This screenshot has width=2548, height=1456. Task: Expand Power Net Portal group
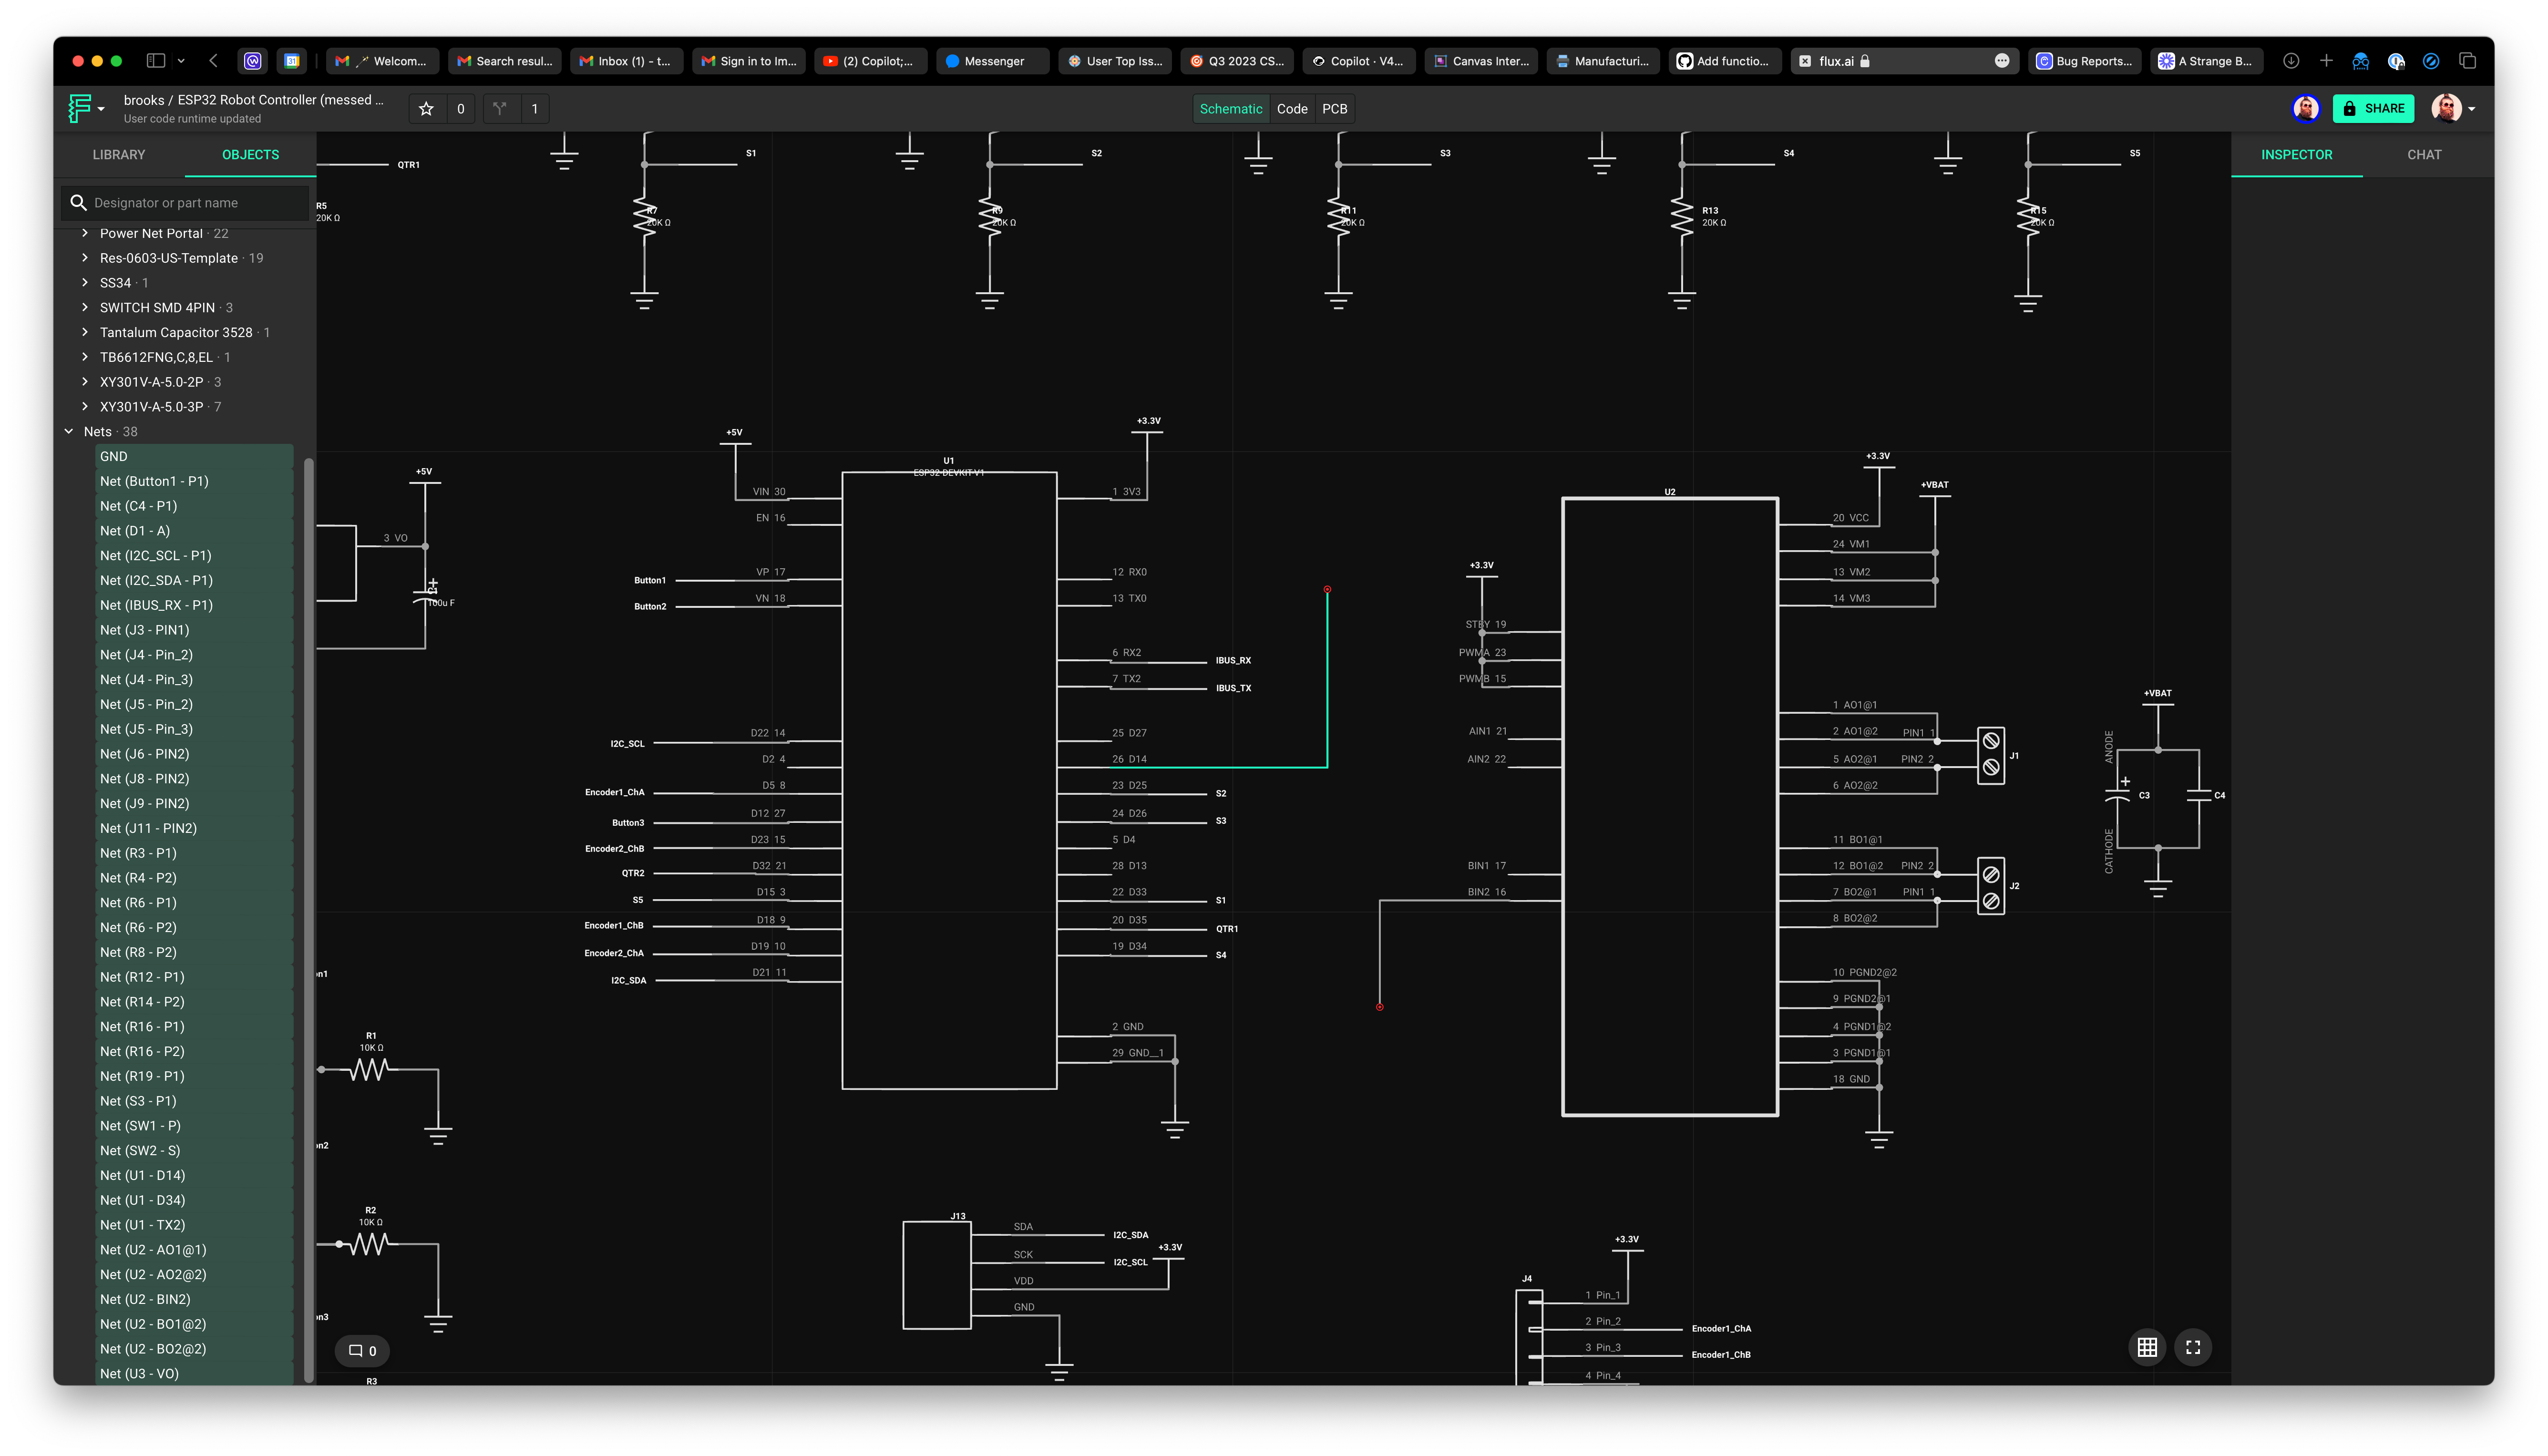(85, 233)
